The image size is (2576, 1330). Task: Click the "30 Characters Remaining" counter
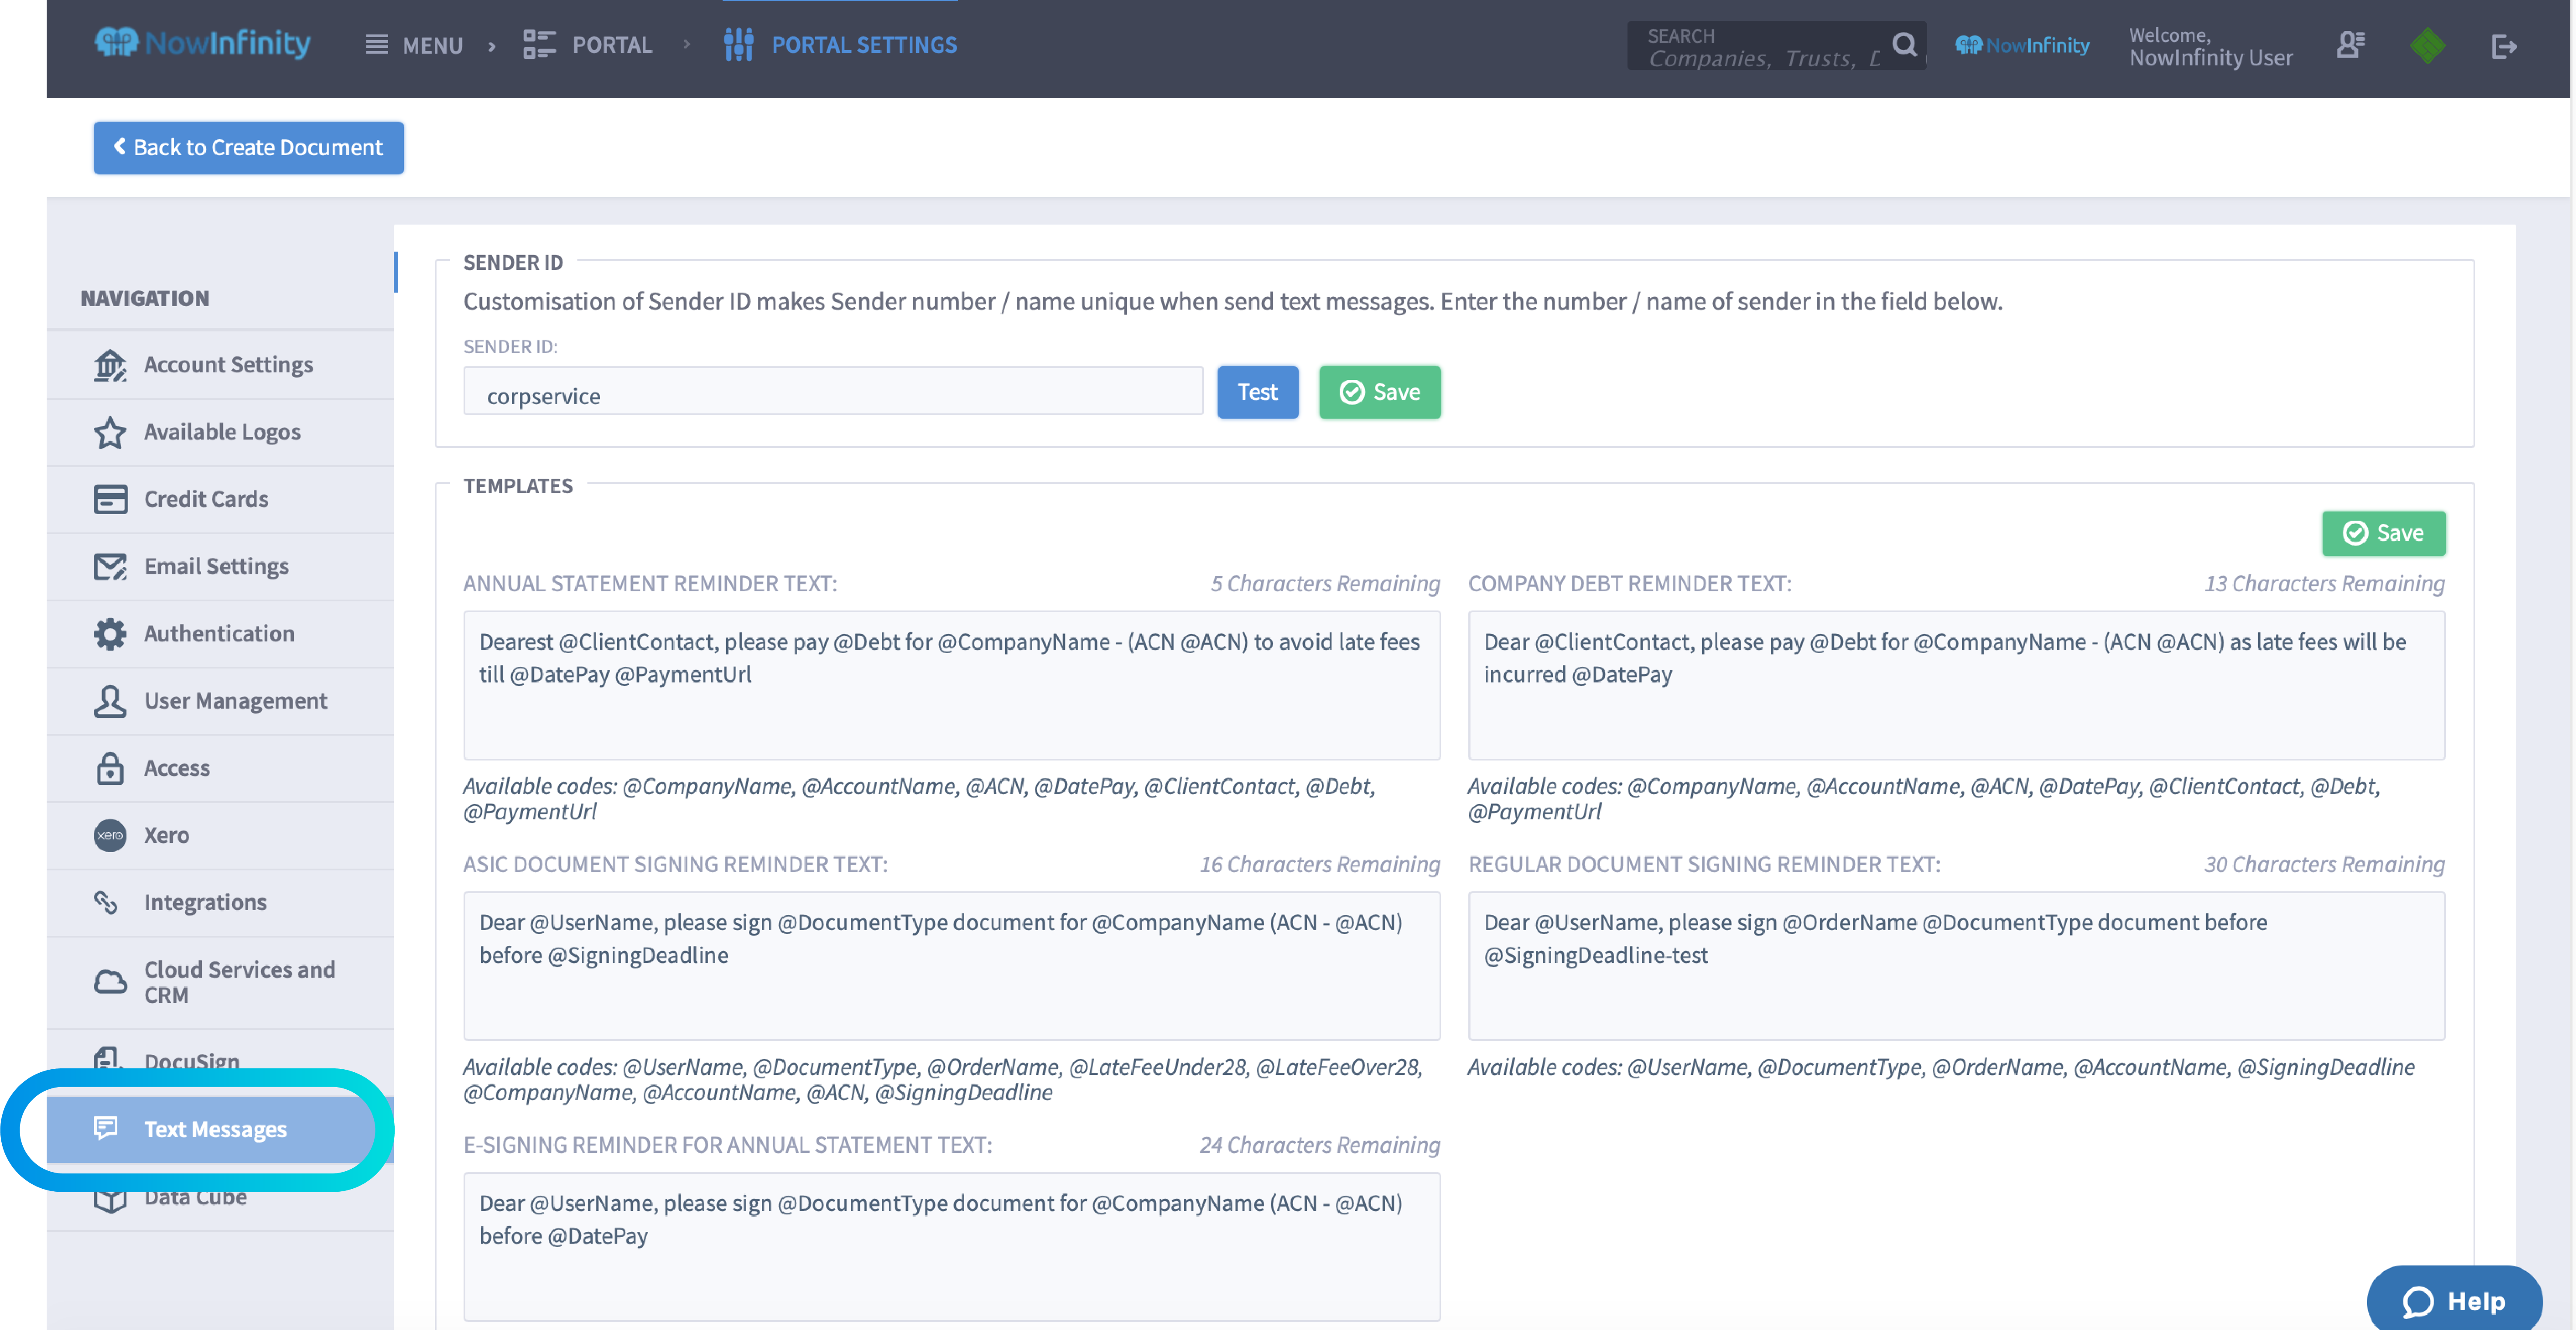[x=2324, y=865]
